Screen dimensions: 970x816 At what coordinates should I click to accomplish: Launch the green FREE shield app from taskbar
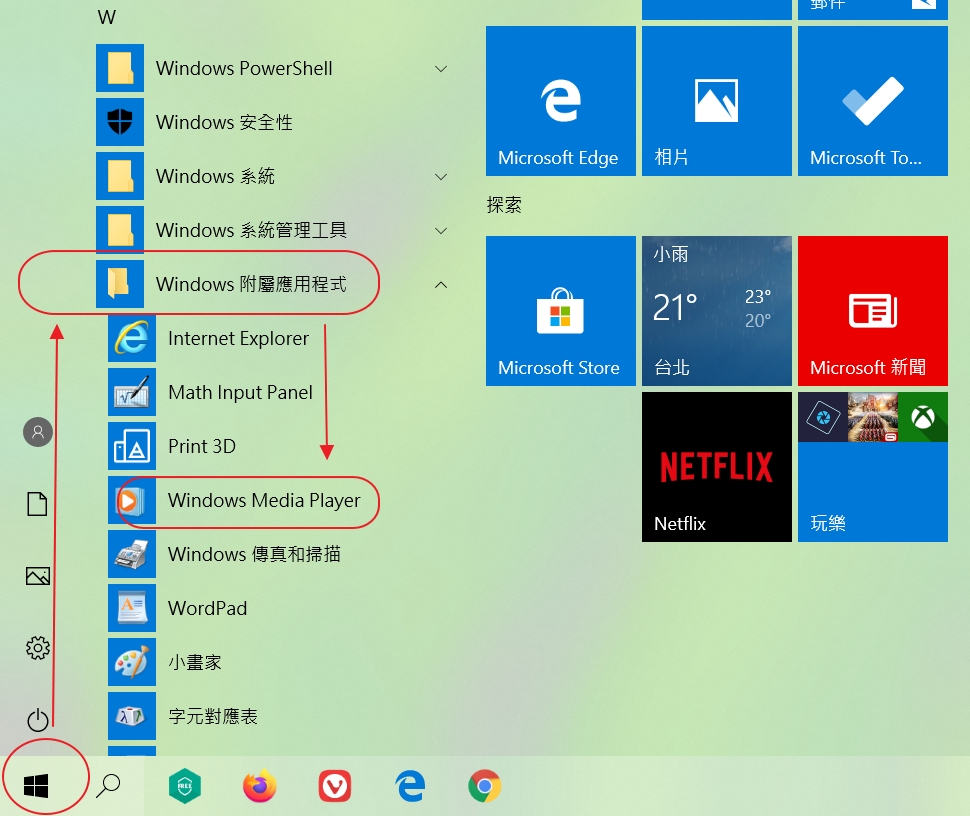click(x=185, y=786)
